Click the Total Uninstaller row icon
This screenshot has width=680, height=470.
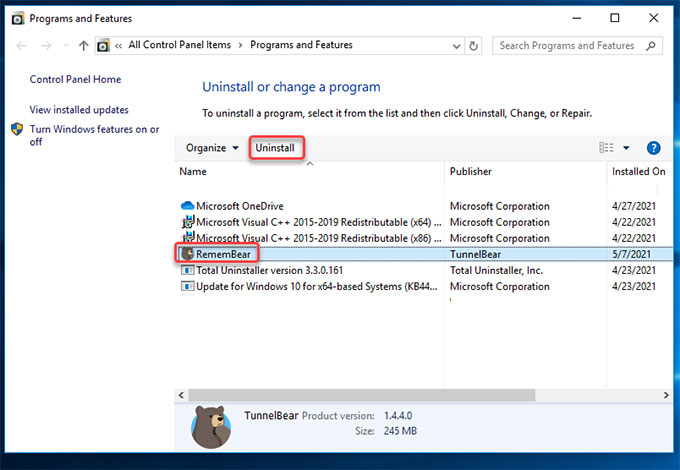[x=187, y=270]
